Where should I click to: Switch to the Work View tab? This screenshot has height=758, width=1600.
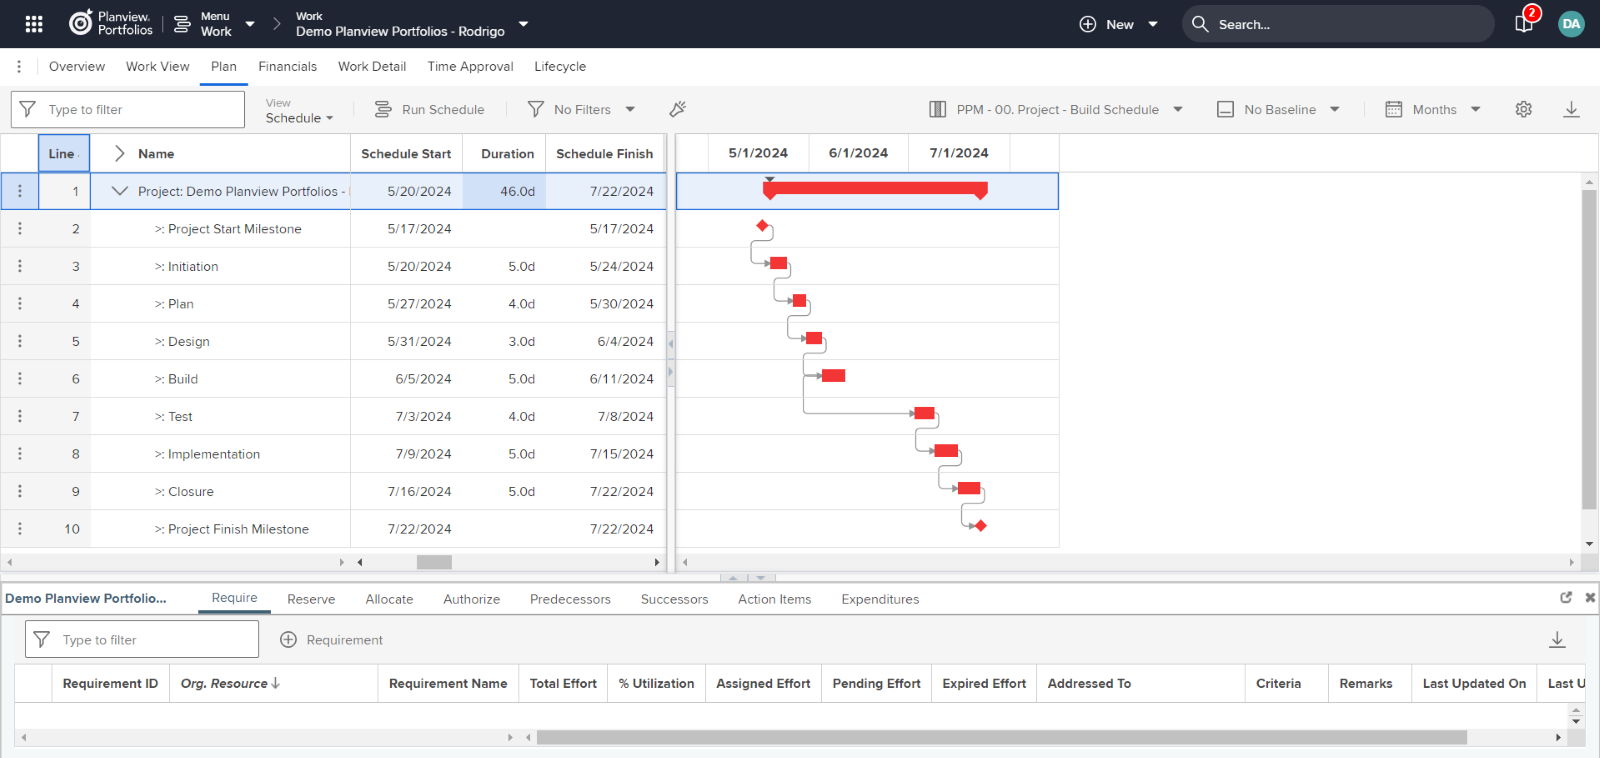point(157,66)
